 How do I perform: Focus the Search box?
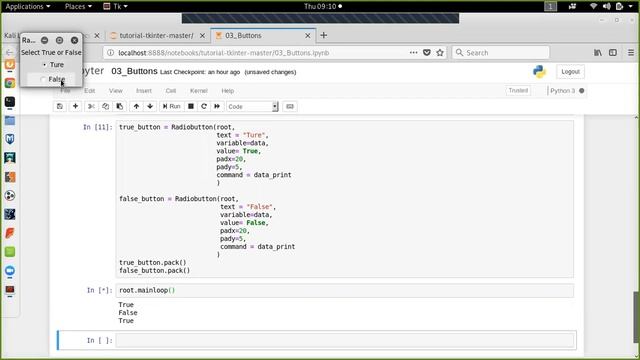point(500,53)
